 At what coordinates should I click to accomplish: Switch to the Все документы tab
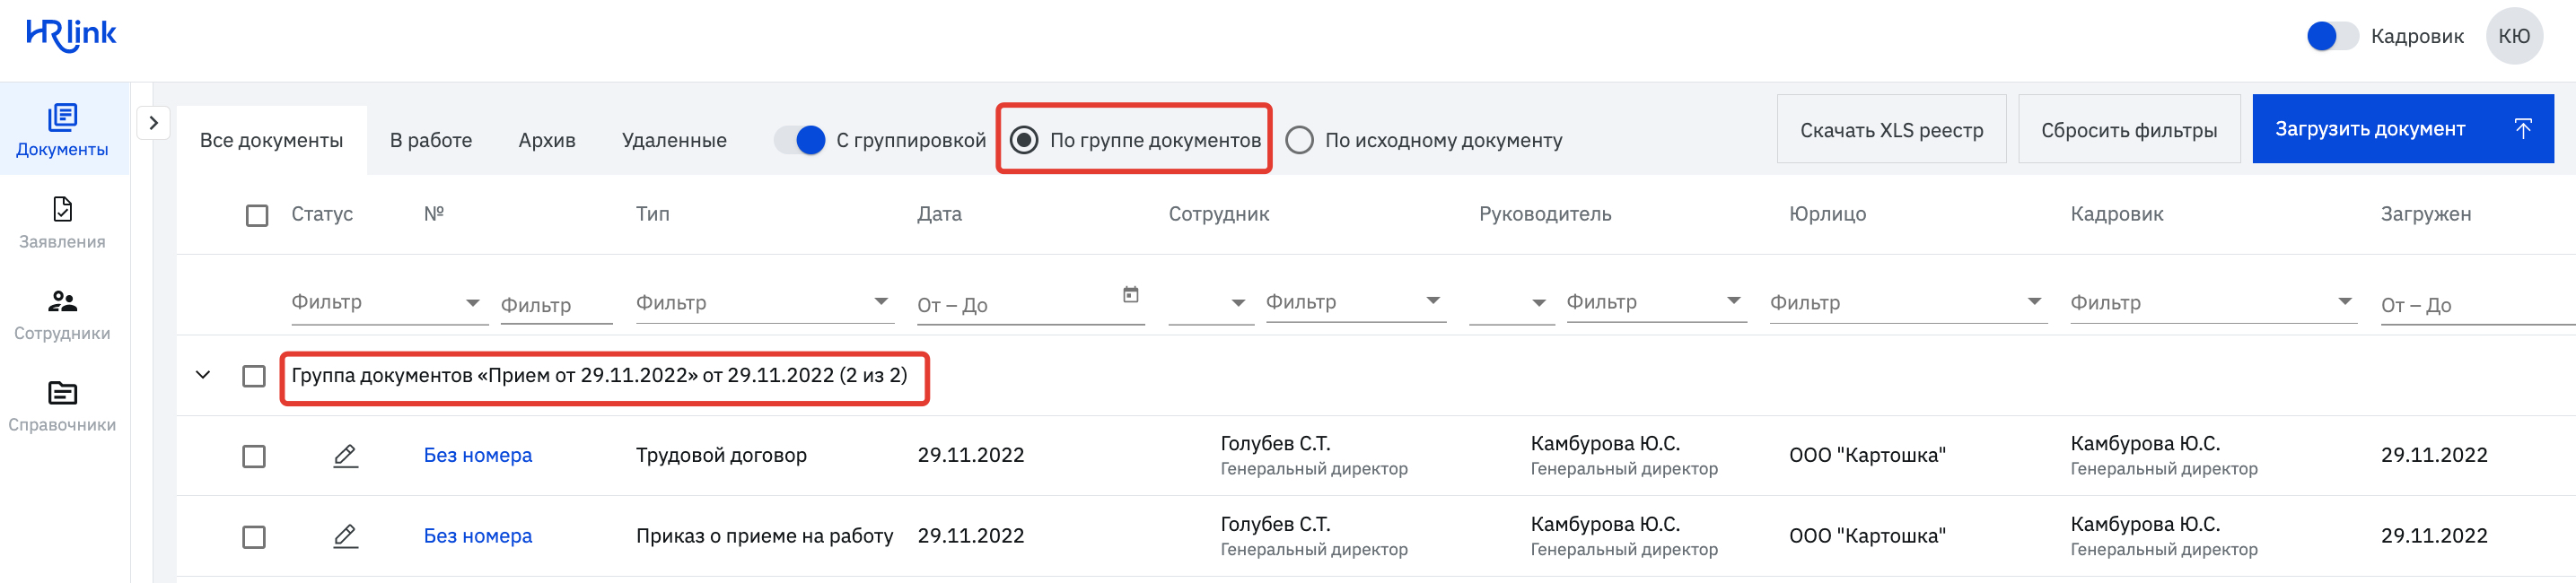pos(271,140)
